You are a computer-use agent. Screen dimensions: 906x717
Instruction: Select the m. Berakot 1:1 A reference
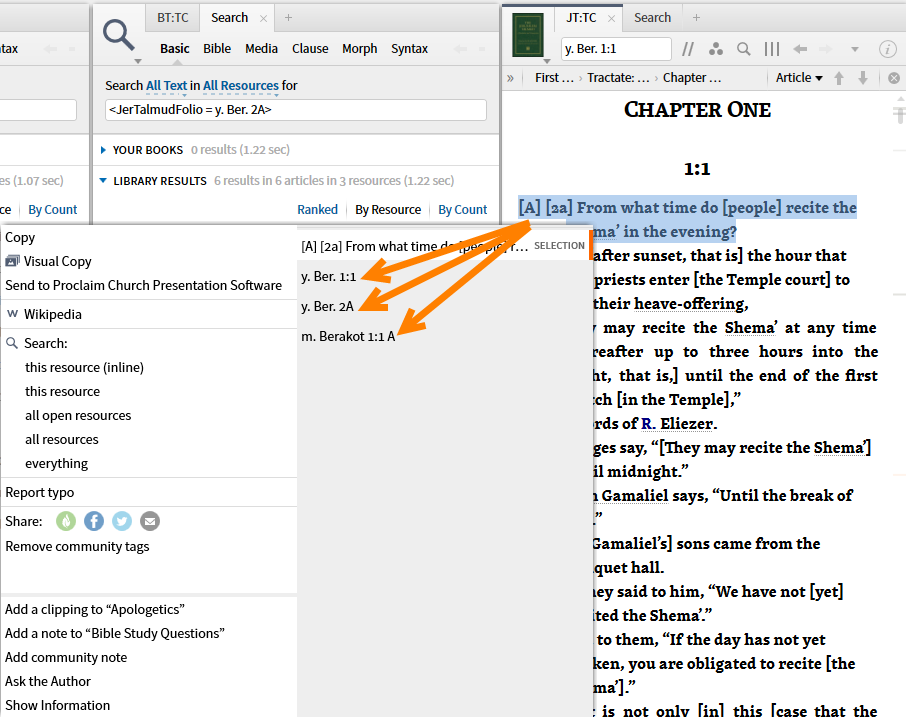[348, 337]
